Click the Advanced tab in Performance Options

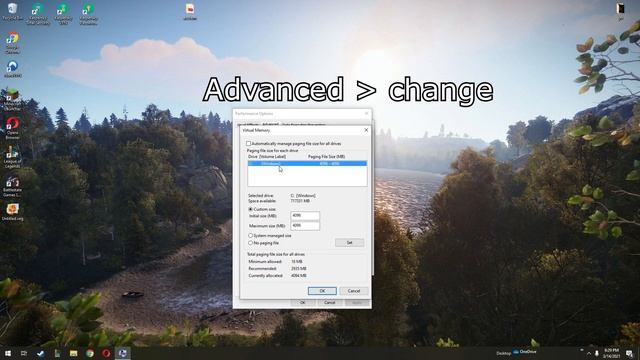[x=270, y=124]
